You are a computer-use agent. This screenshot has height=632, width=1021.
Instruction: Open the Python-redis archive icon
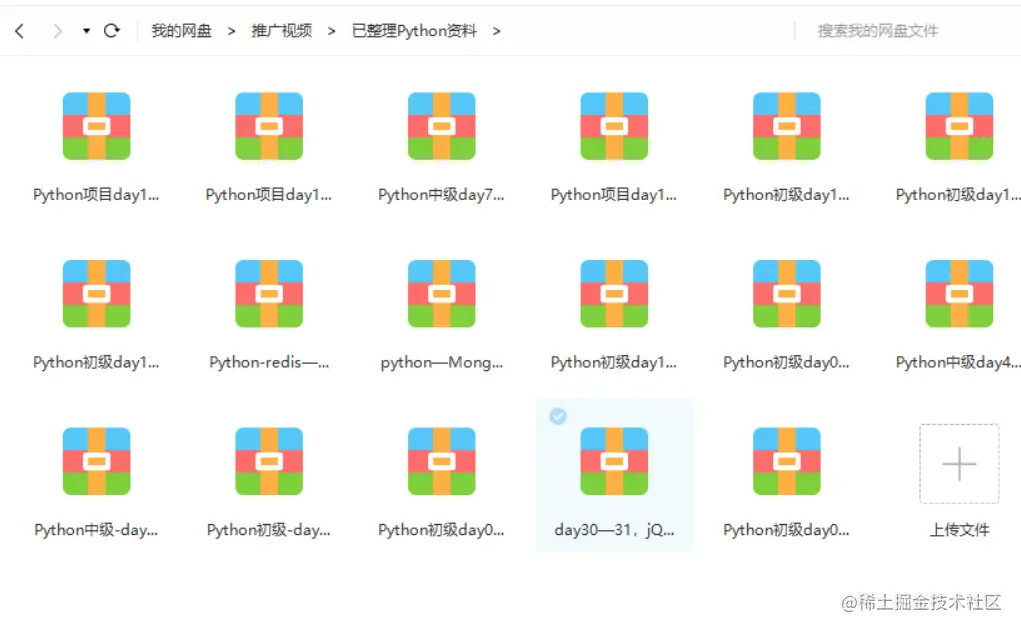pyautogui.click(x=269, y=293)
